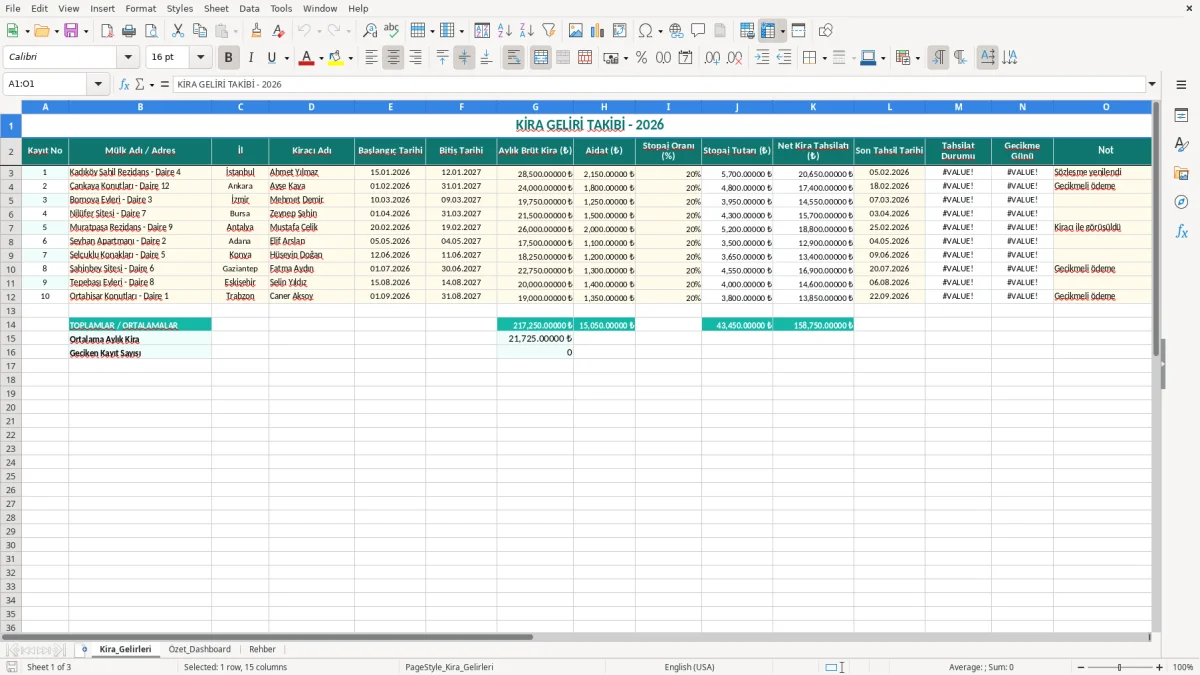Open the font name dropdown
1200x675 pixels.
click(x=127, y=58)
